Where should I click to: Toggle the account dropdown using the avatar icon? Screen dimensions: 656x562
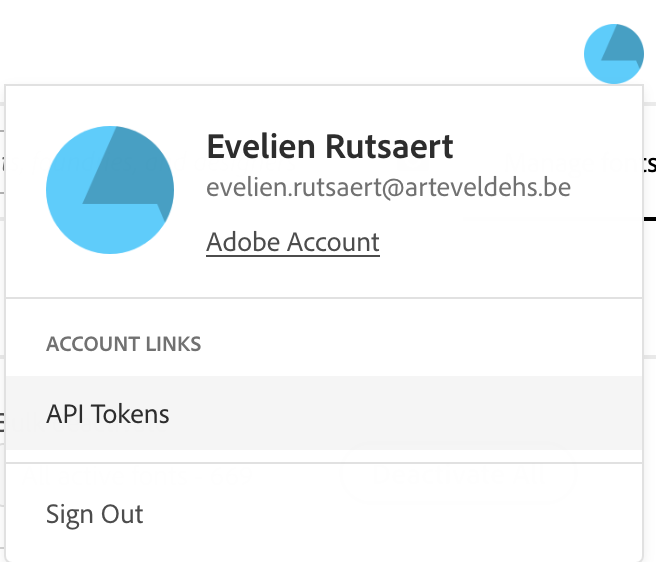tap(613, 55)
